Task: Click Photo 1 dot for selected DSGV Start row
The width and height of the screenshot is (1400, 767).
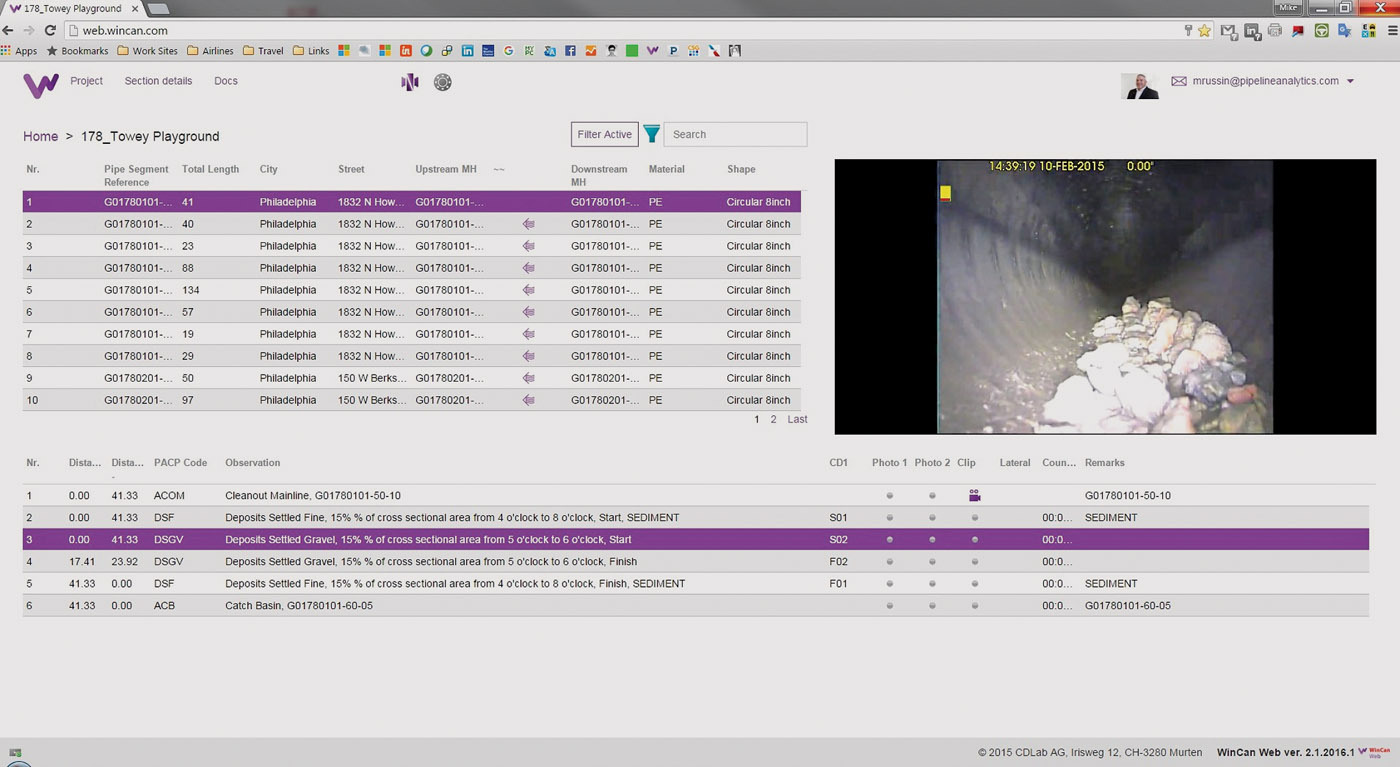Action: pos(889,540)
